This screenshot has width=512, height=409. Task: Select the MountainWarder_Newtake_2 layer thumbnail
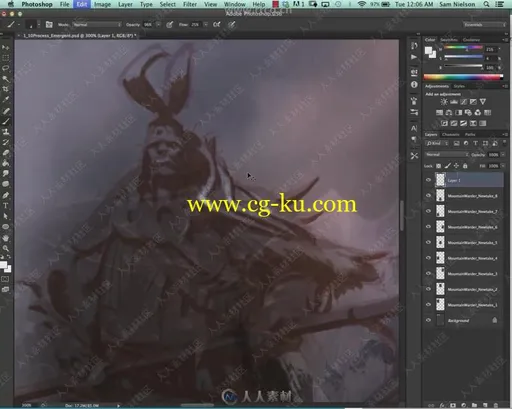[x=440, y=289]
